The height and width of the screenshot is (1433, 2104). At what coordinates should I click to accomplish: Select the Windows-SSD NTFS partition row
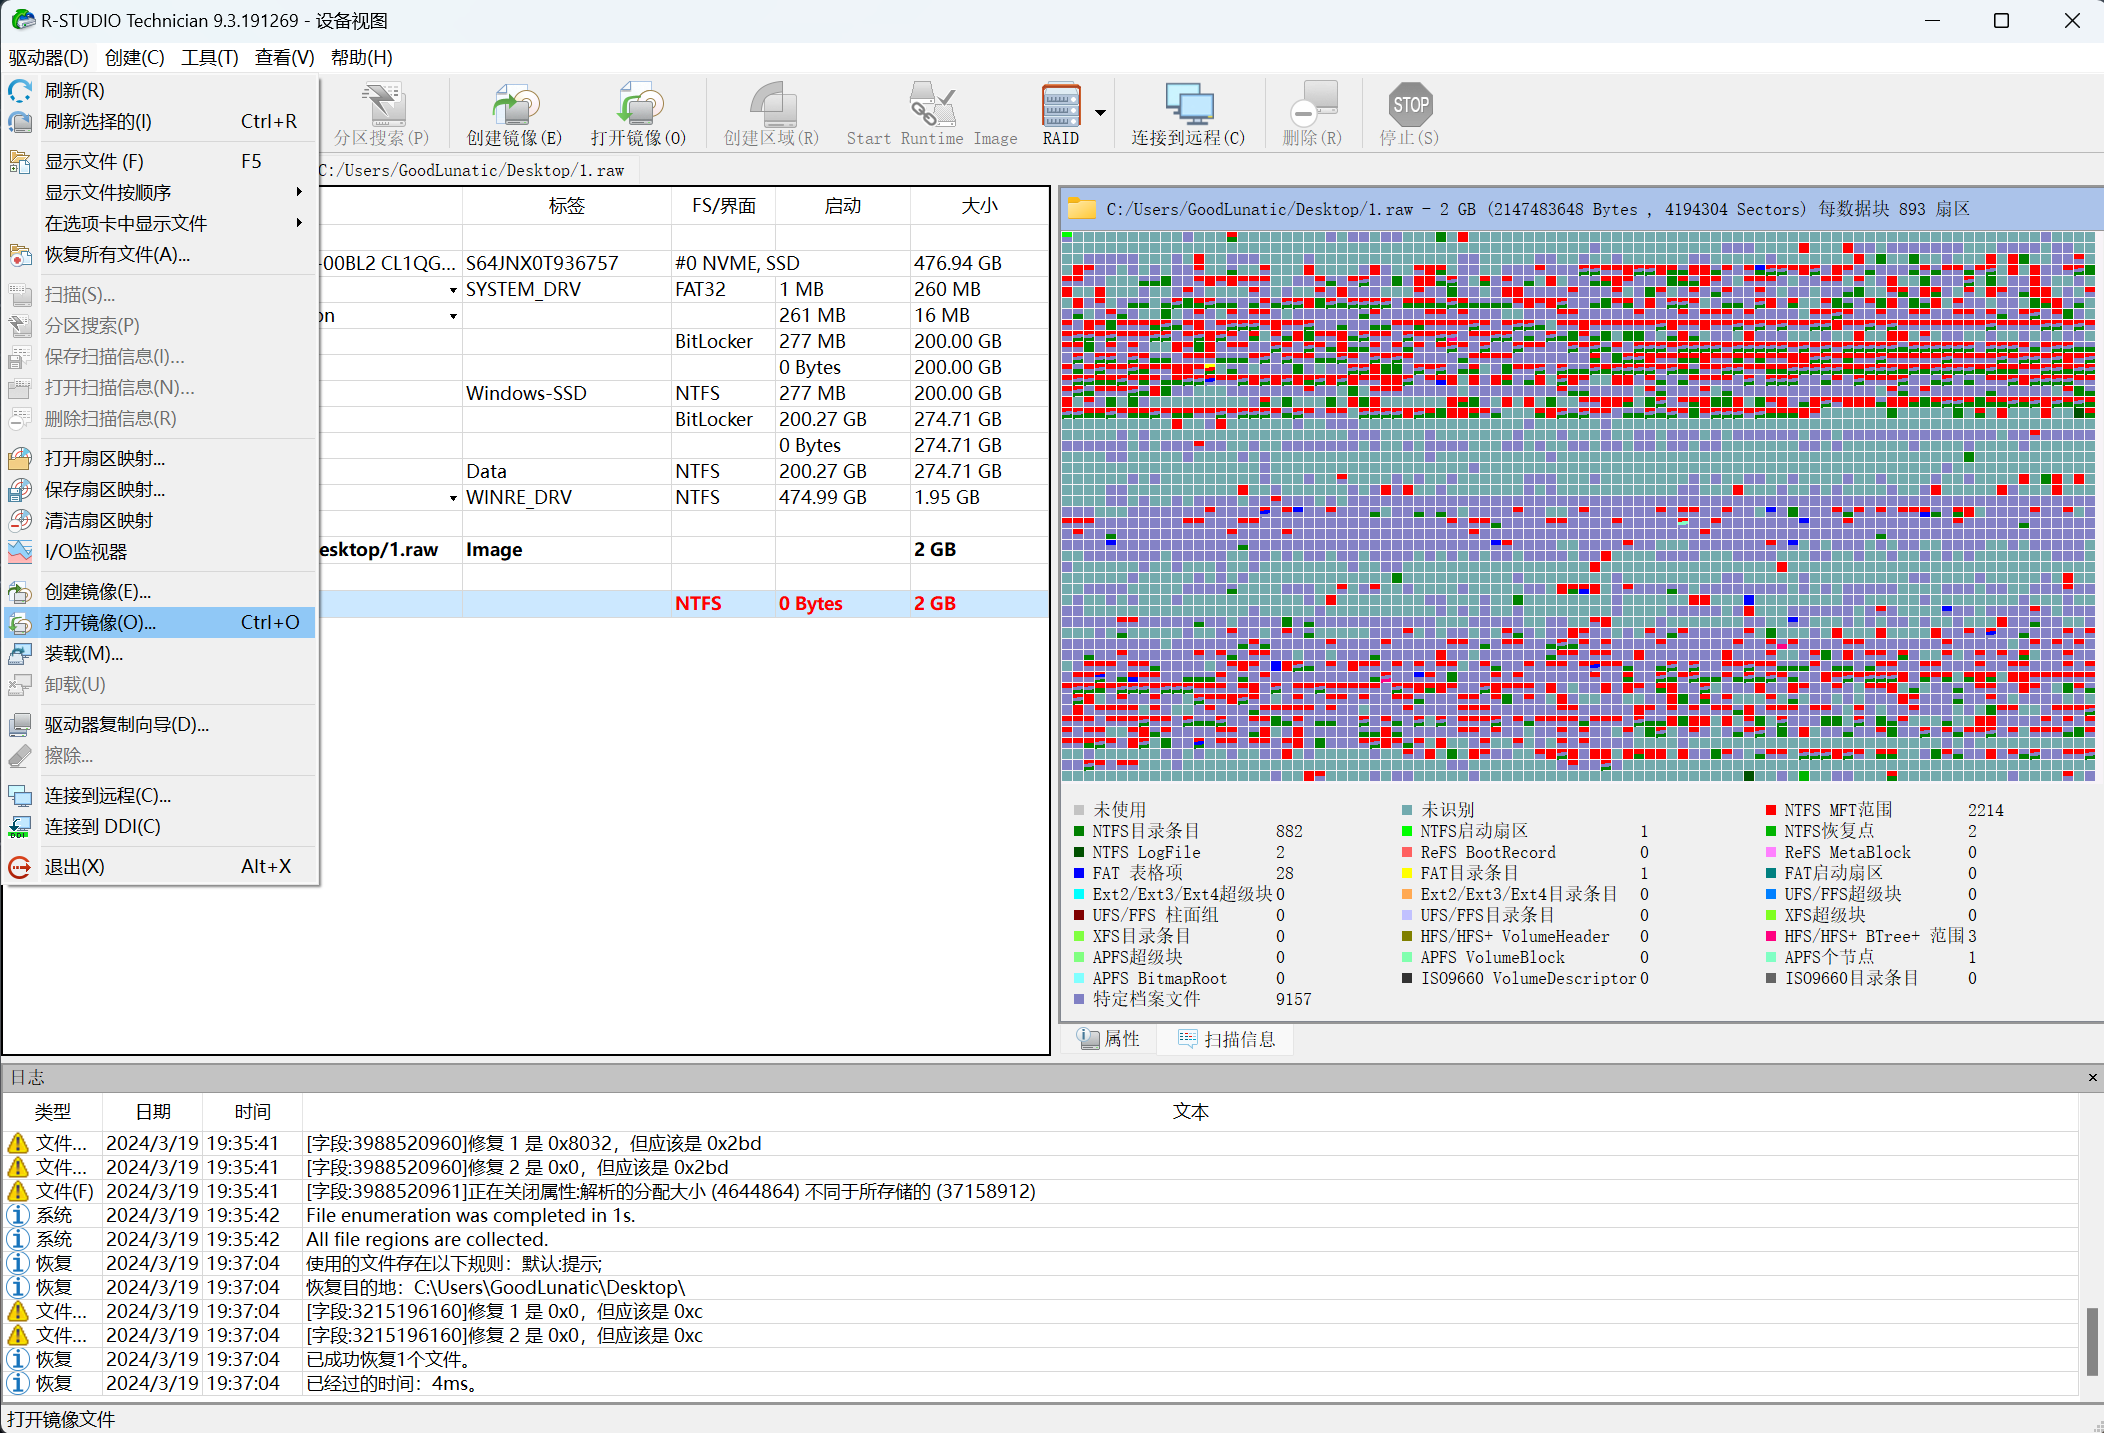pos(683,393)
